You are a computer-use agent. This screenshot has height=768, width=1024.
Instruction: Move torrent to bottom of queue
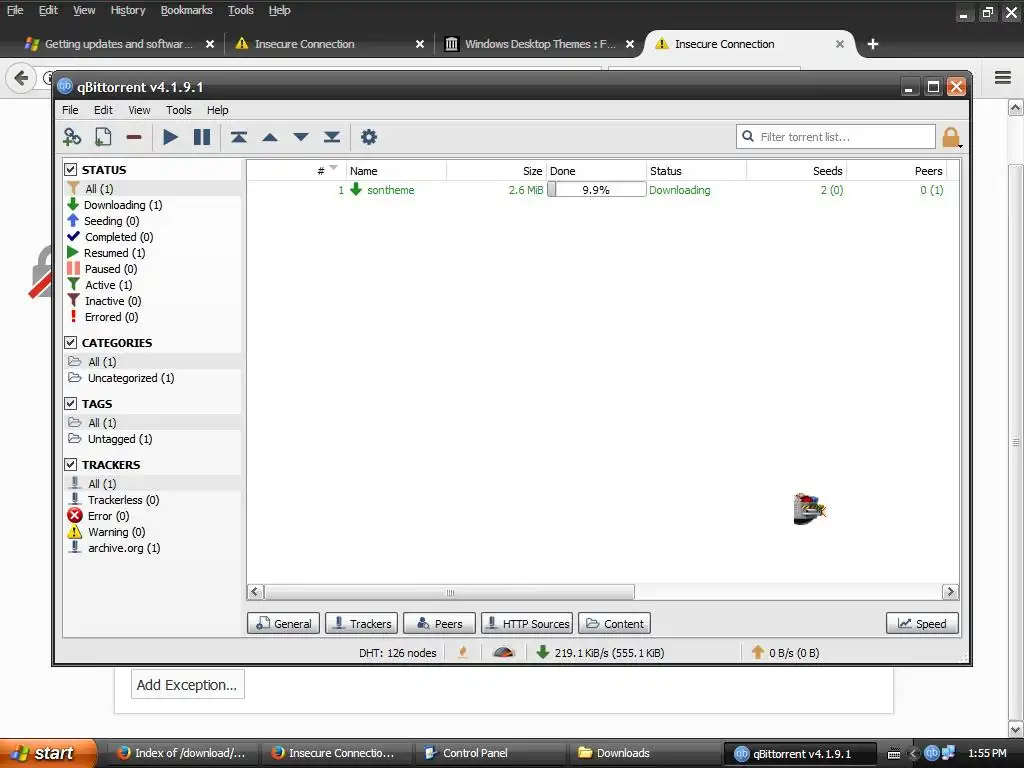click(x=332, y=137)
